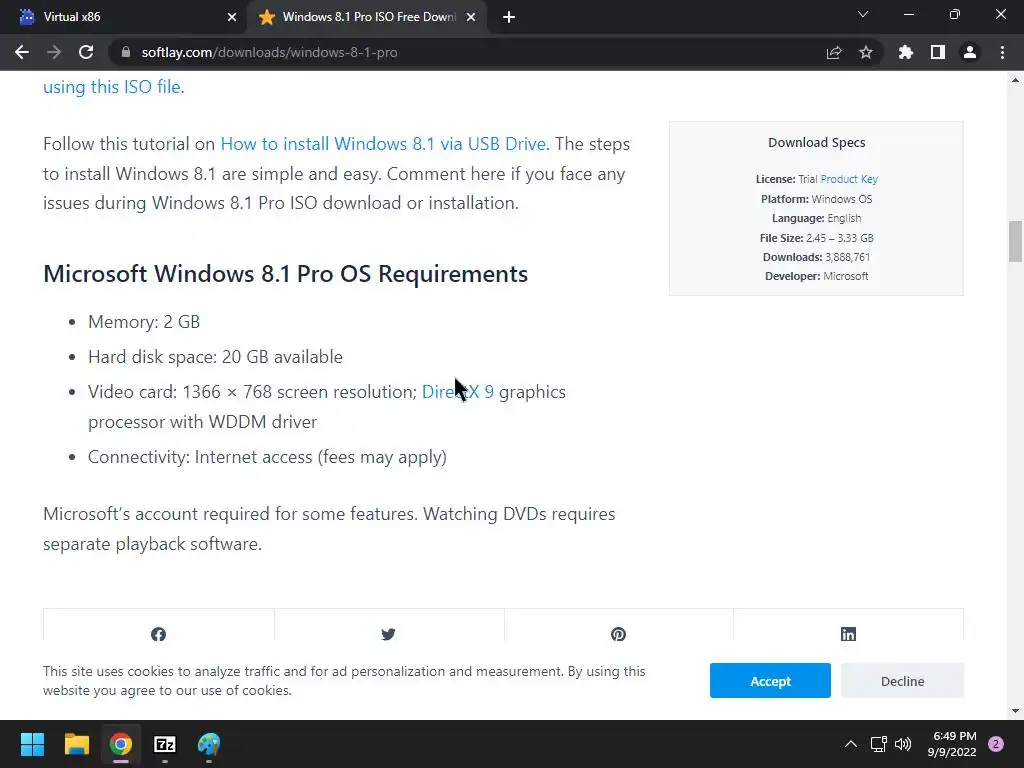Open the clock showing 6:49 PM

tap(952, 744)
